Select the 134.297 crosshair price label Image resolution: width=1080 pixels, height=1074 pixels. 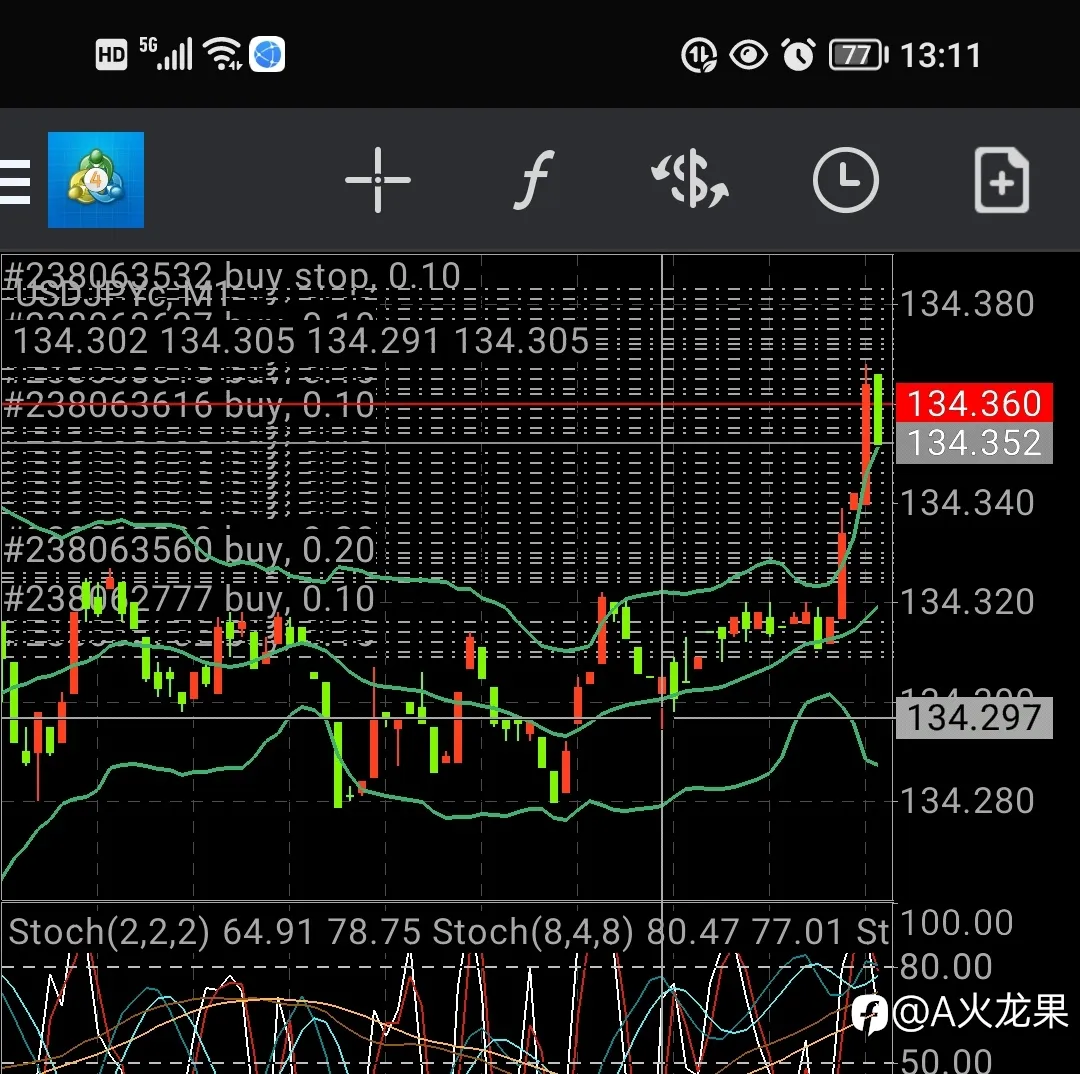click(x=974, y=718)
